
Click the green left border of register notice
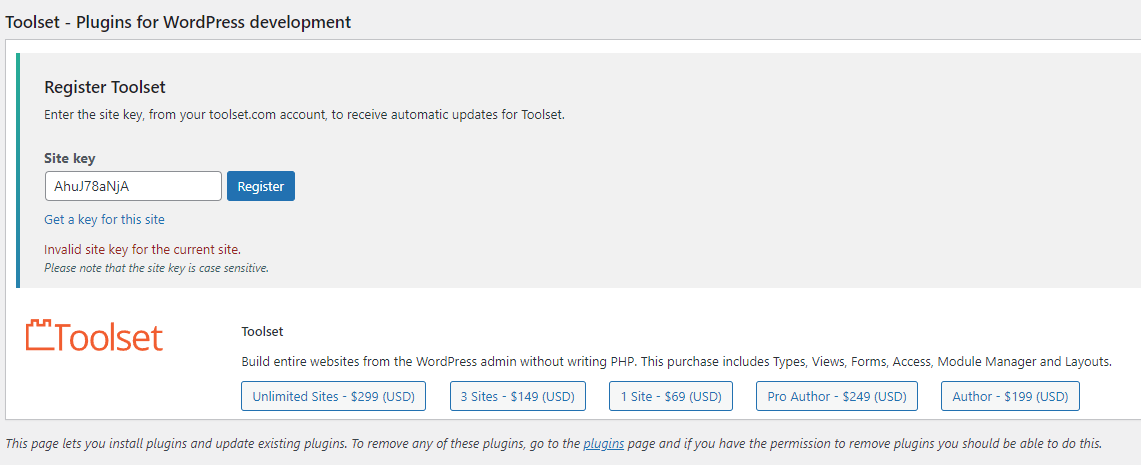point(18,170)
